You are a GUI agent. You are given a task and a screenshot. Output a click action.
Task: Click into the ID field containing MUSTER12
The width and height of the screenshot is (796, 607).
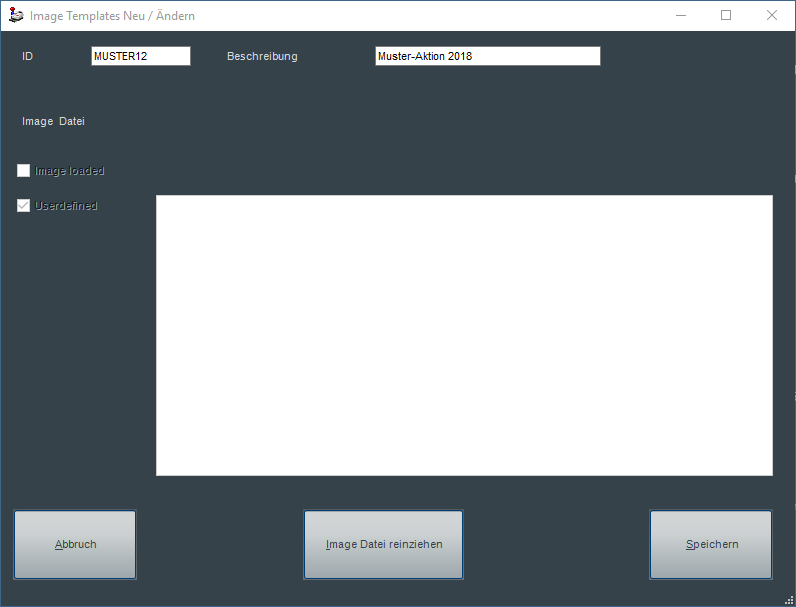click(140, 57)
